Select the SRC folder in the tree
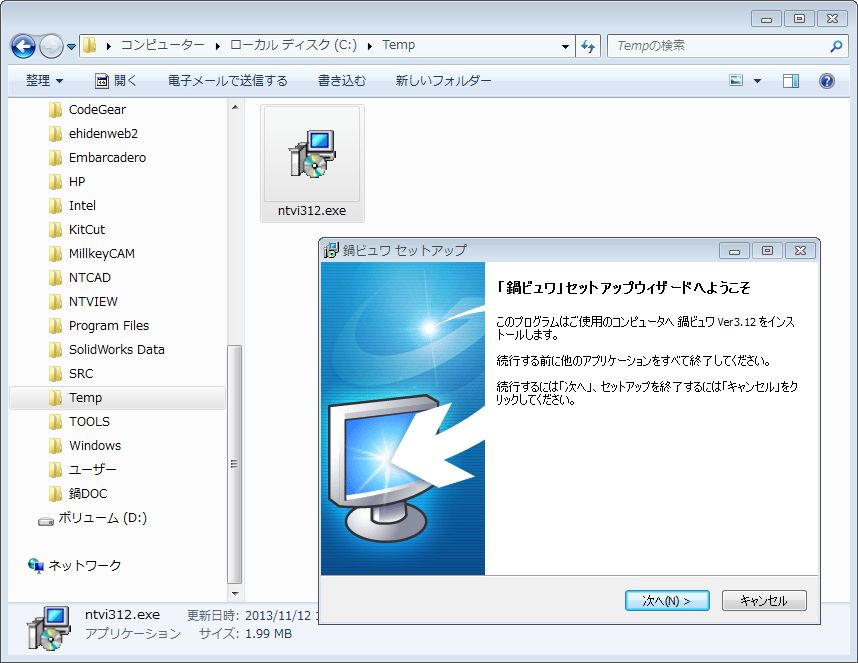858x663 pixels. pyautogui.click(x=80, y=374)
